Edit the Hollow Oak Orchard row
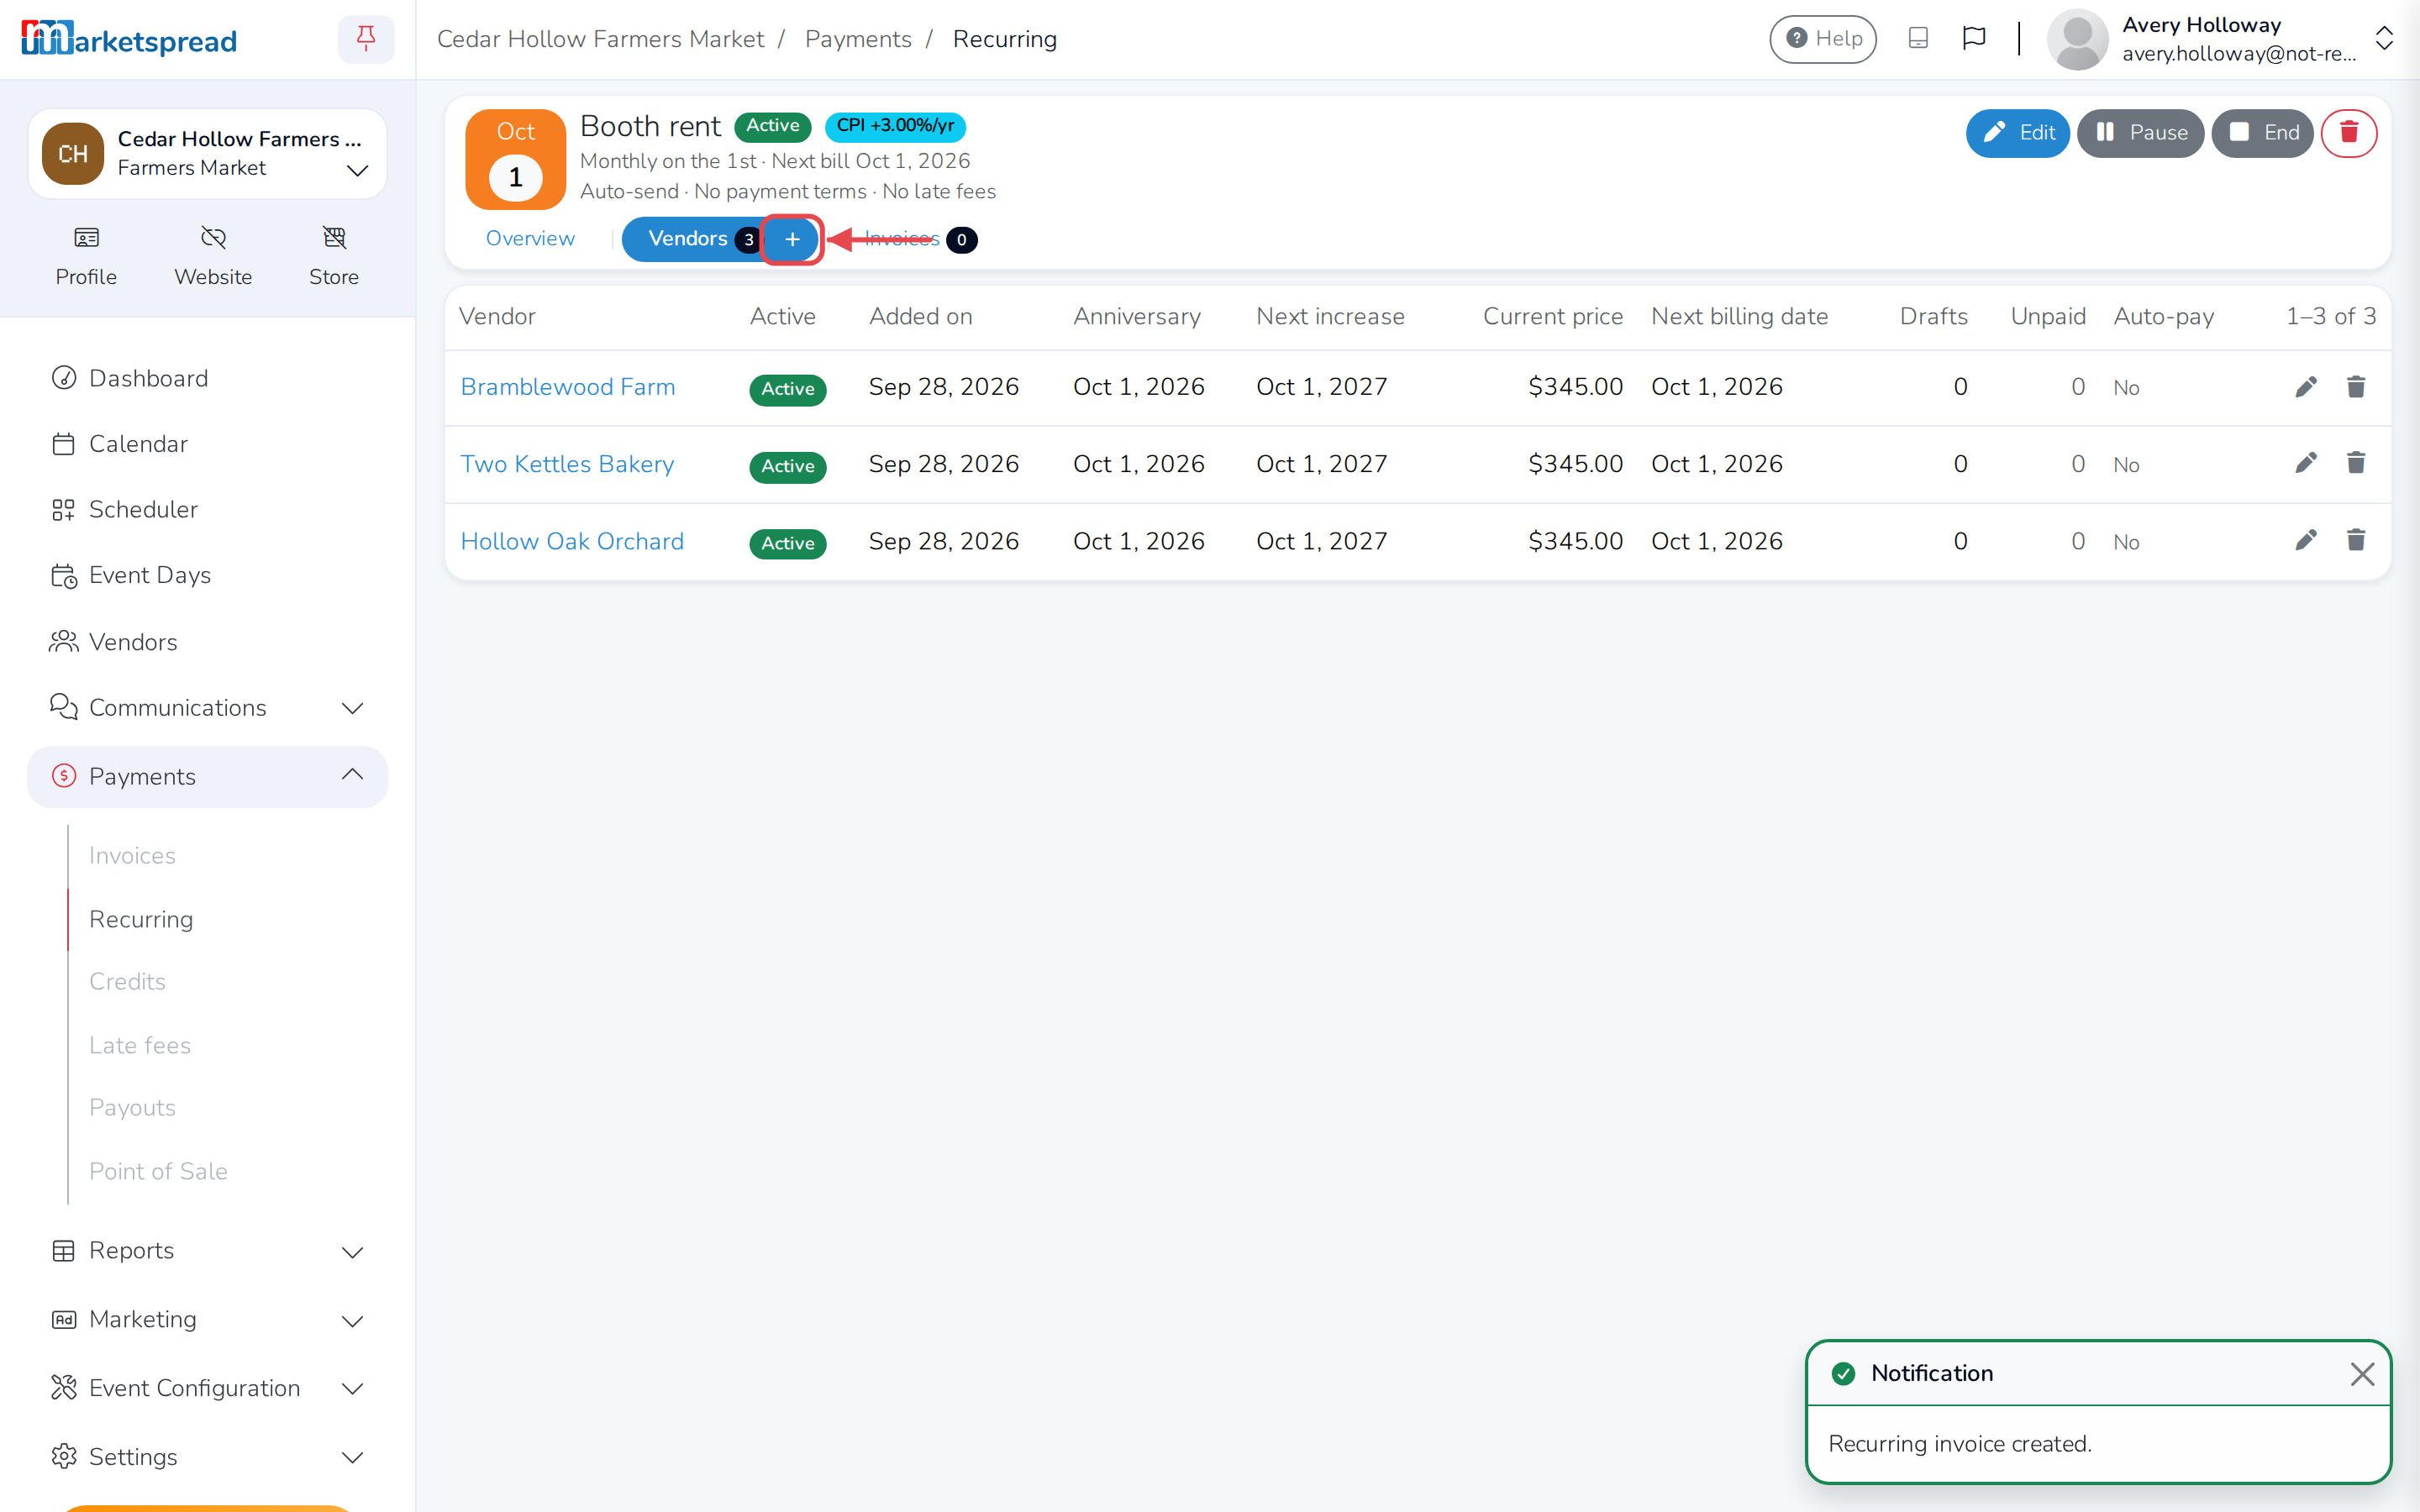2420x1512 pixels. click(2306, 541)
